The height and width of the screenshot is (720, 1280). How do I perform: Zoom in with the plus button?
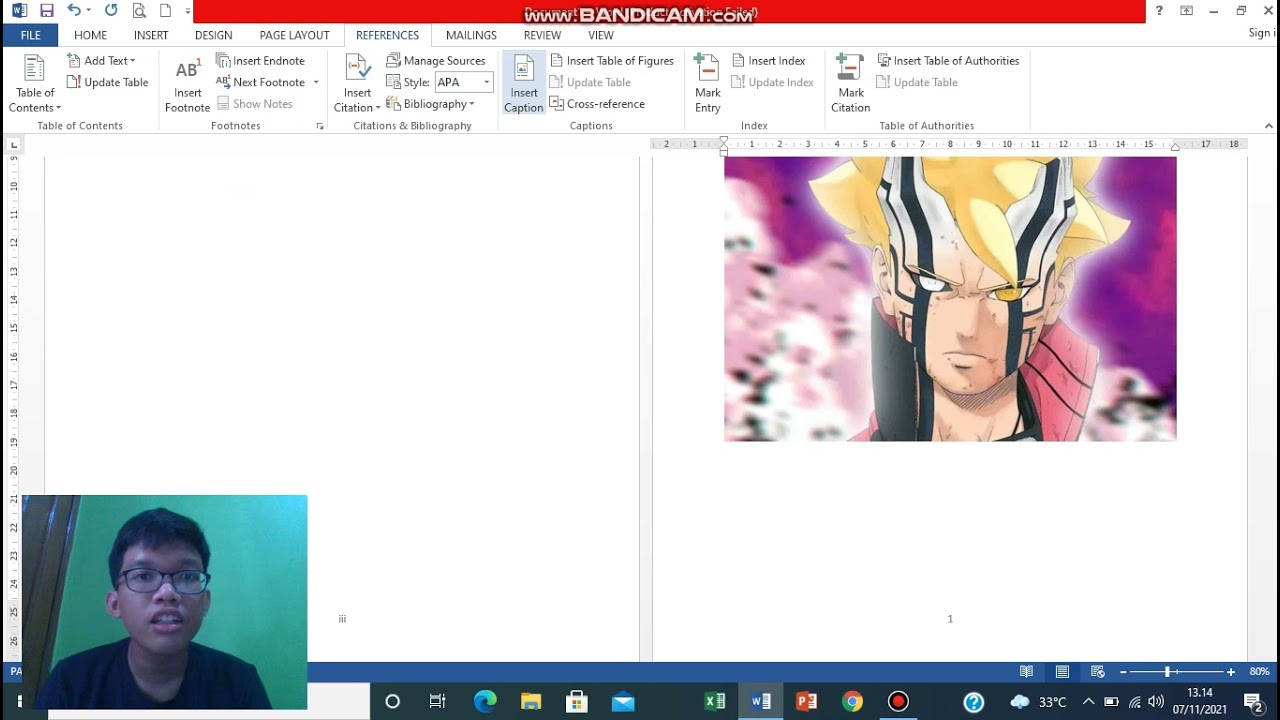click(x=1231, y=672)
